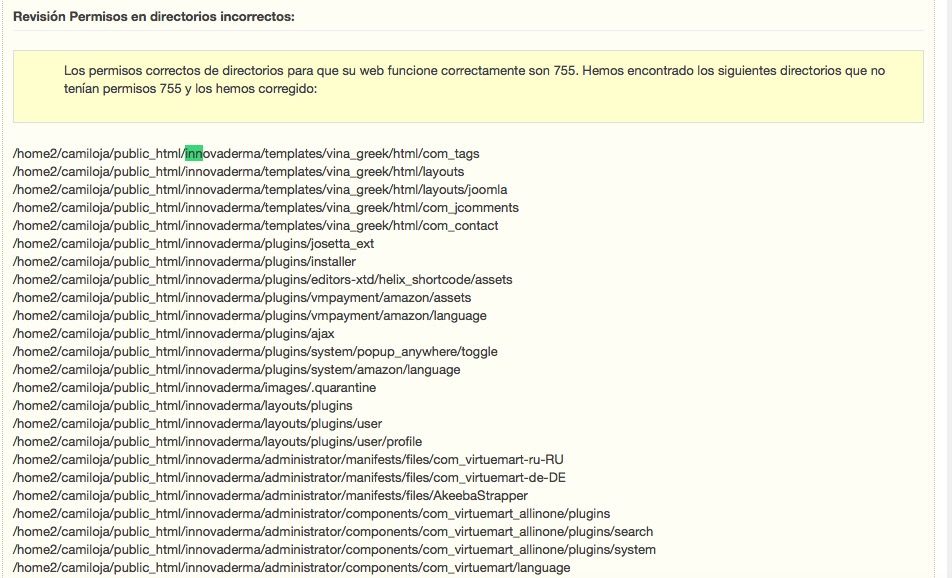The height and width of the screenshot is (578, 952).
Task: Click the popup_anywhere/toggle path line
Action: pos(255,352)
